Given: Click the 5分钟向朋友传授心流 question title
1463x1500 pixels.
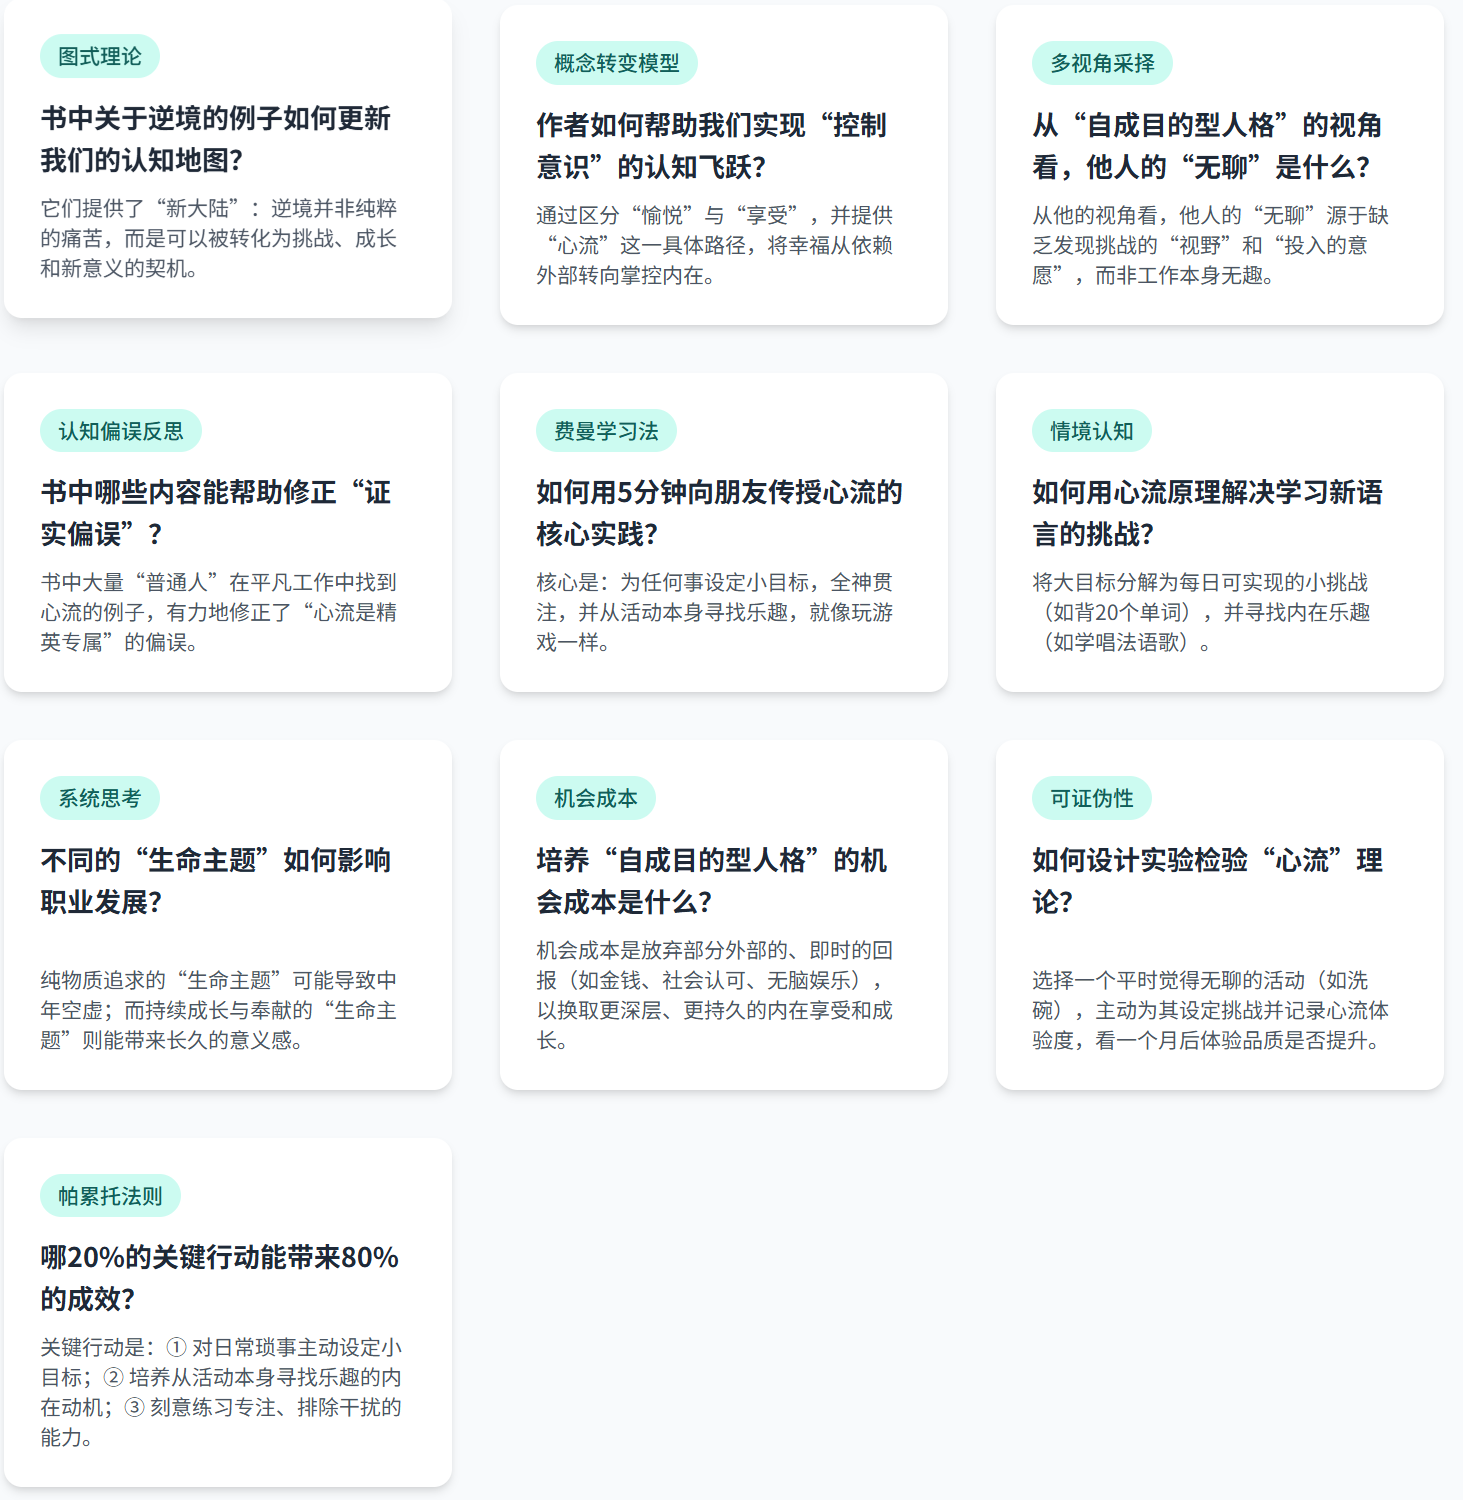Looking at the screenshot, I should point(718,513).
